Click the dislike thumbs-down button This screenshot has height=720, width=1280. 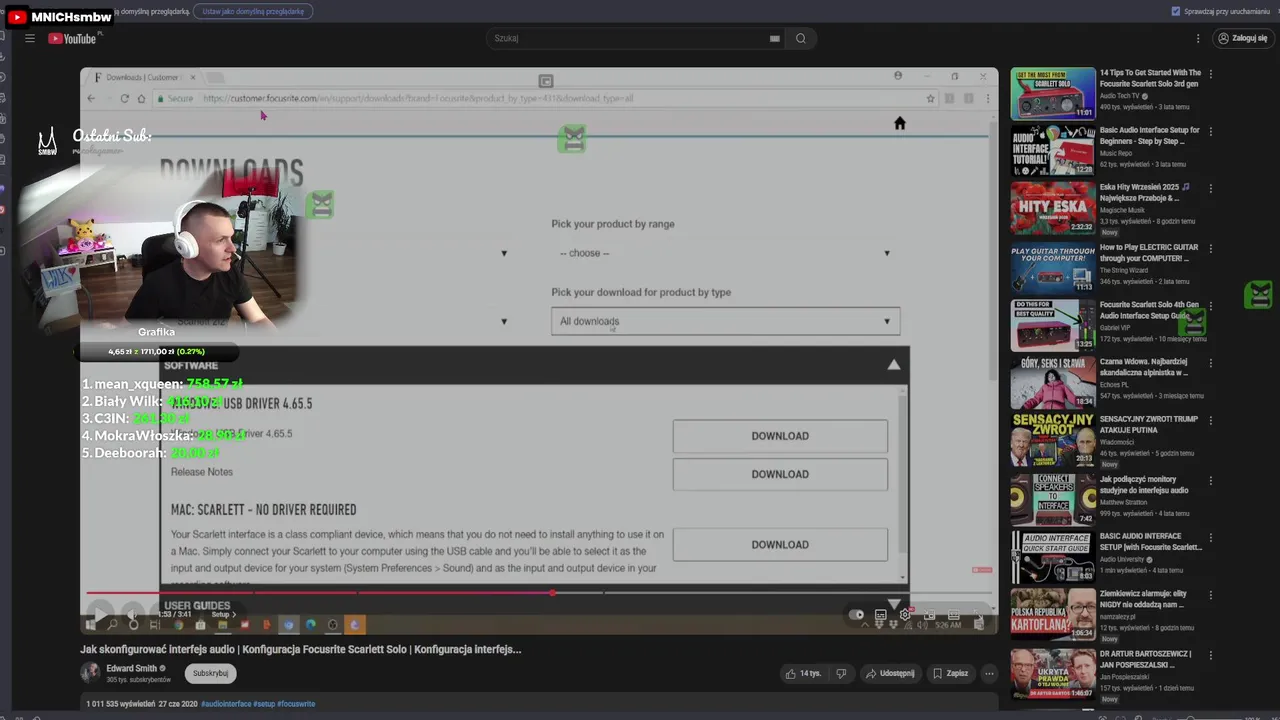click(841, 673)
